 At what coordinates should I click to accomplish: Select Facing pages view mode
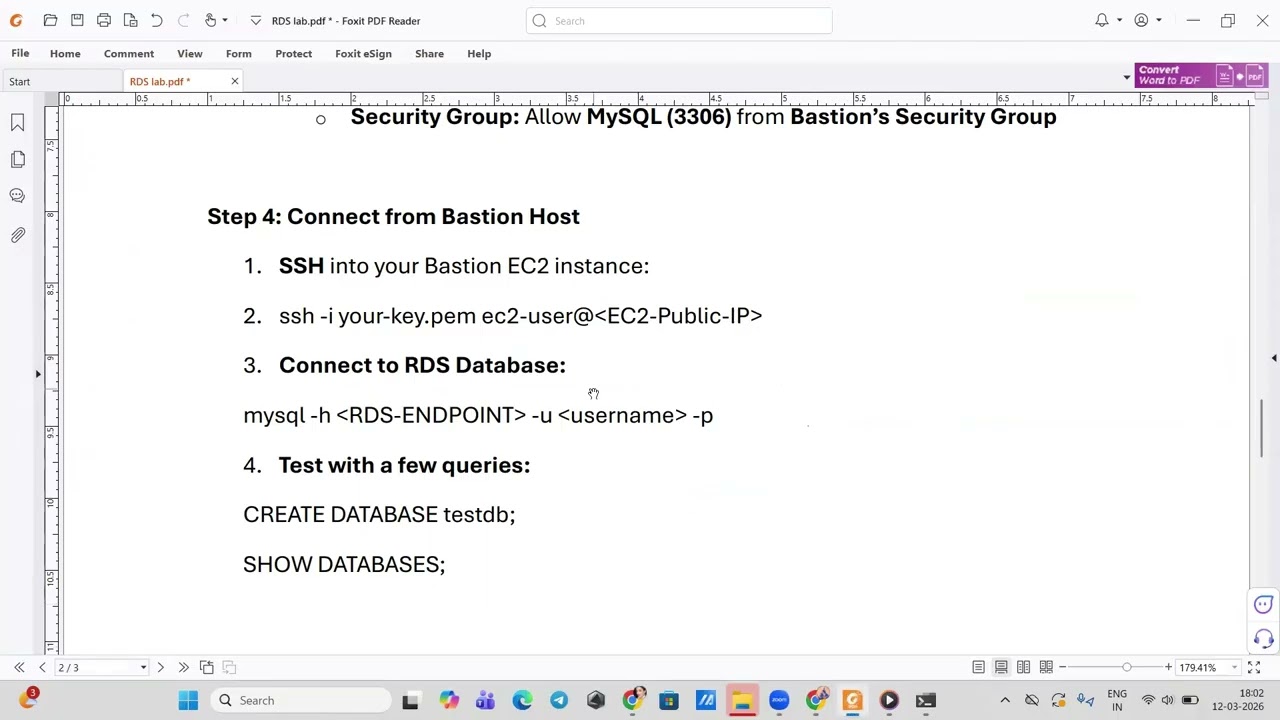tap(1024, 667)
